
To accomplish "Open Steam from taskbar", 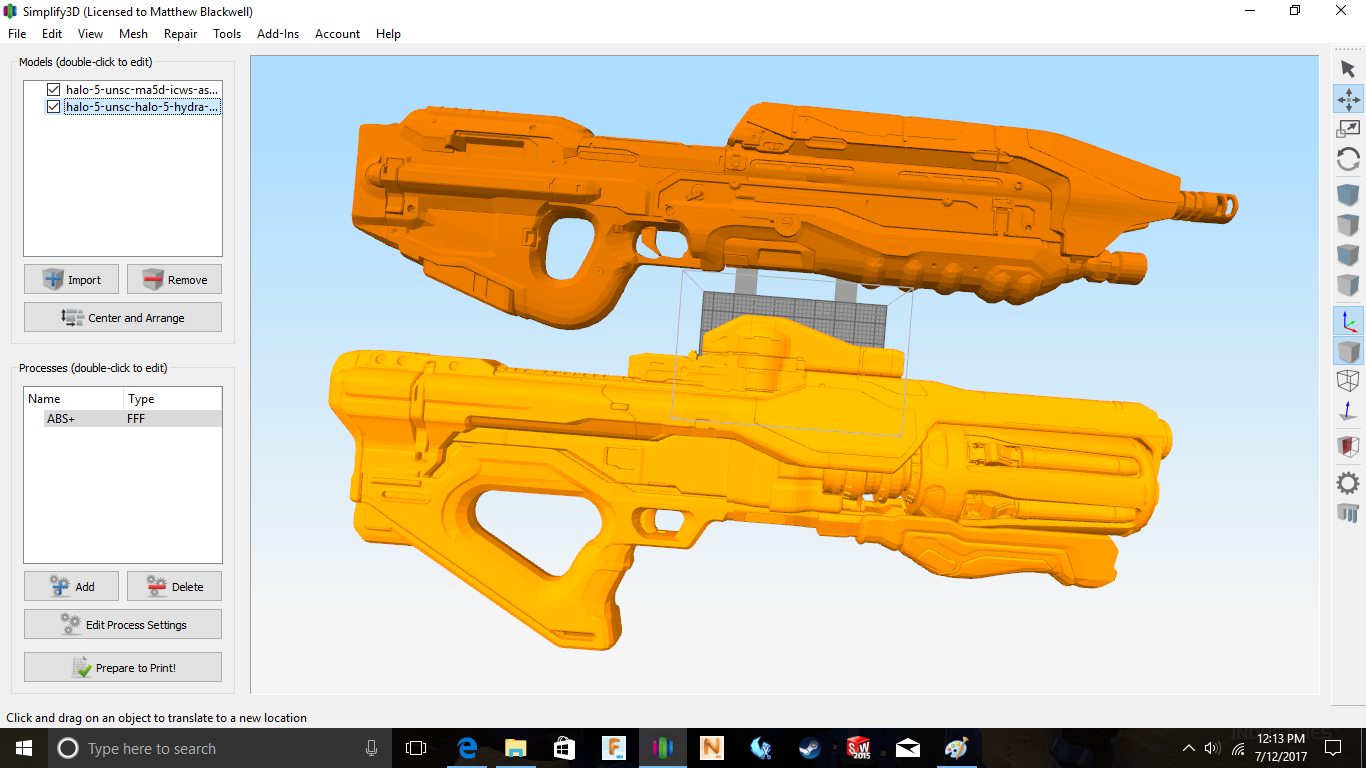I will point(809,748).
